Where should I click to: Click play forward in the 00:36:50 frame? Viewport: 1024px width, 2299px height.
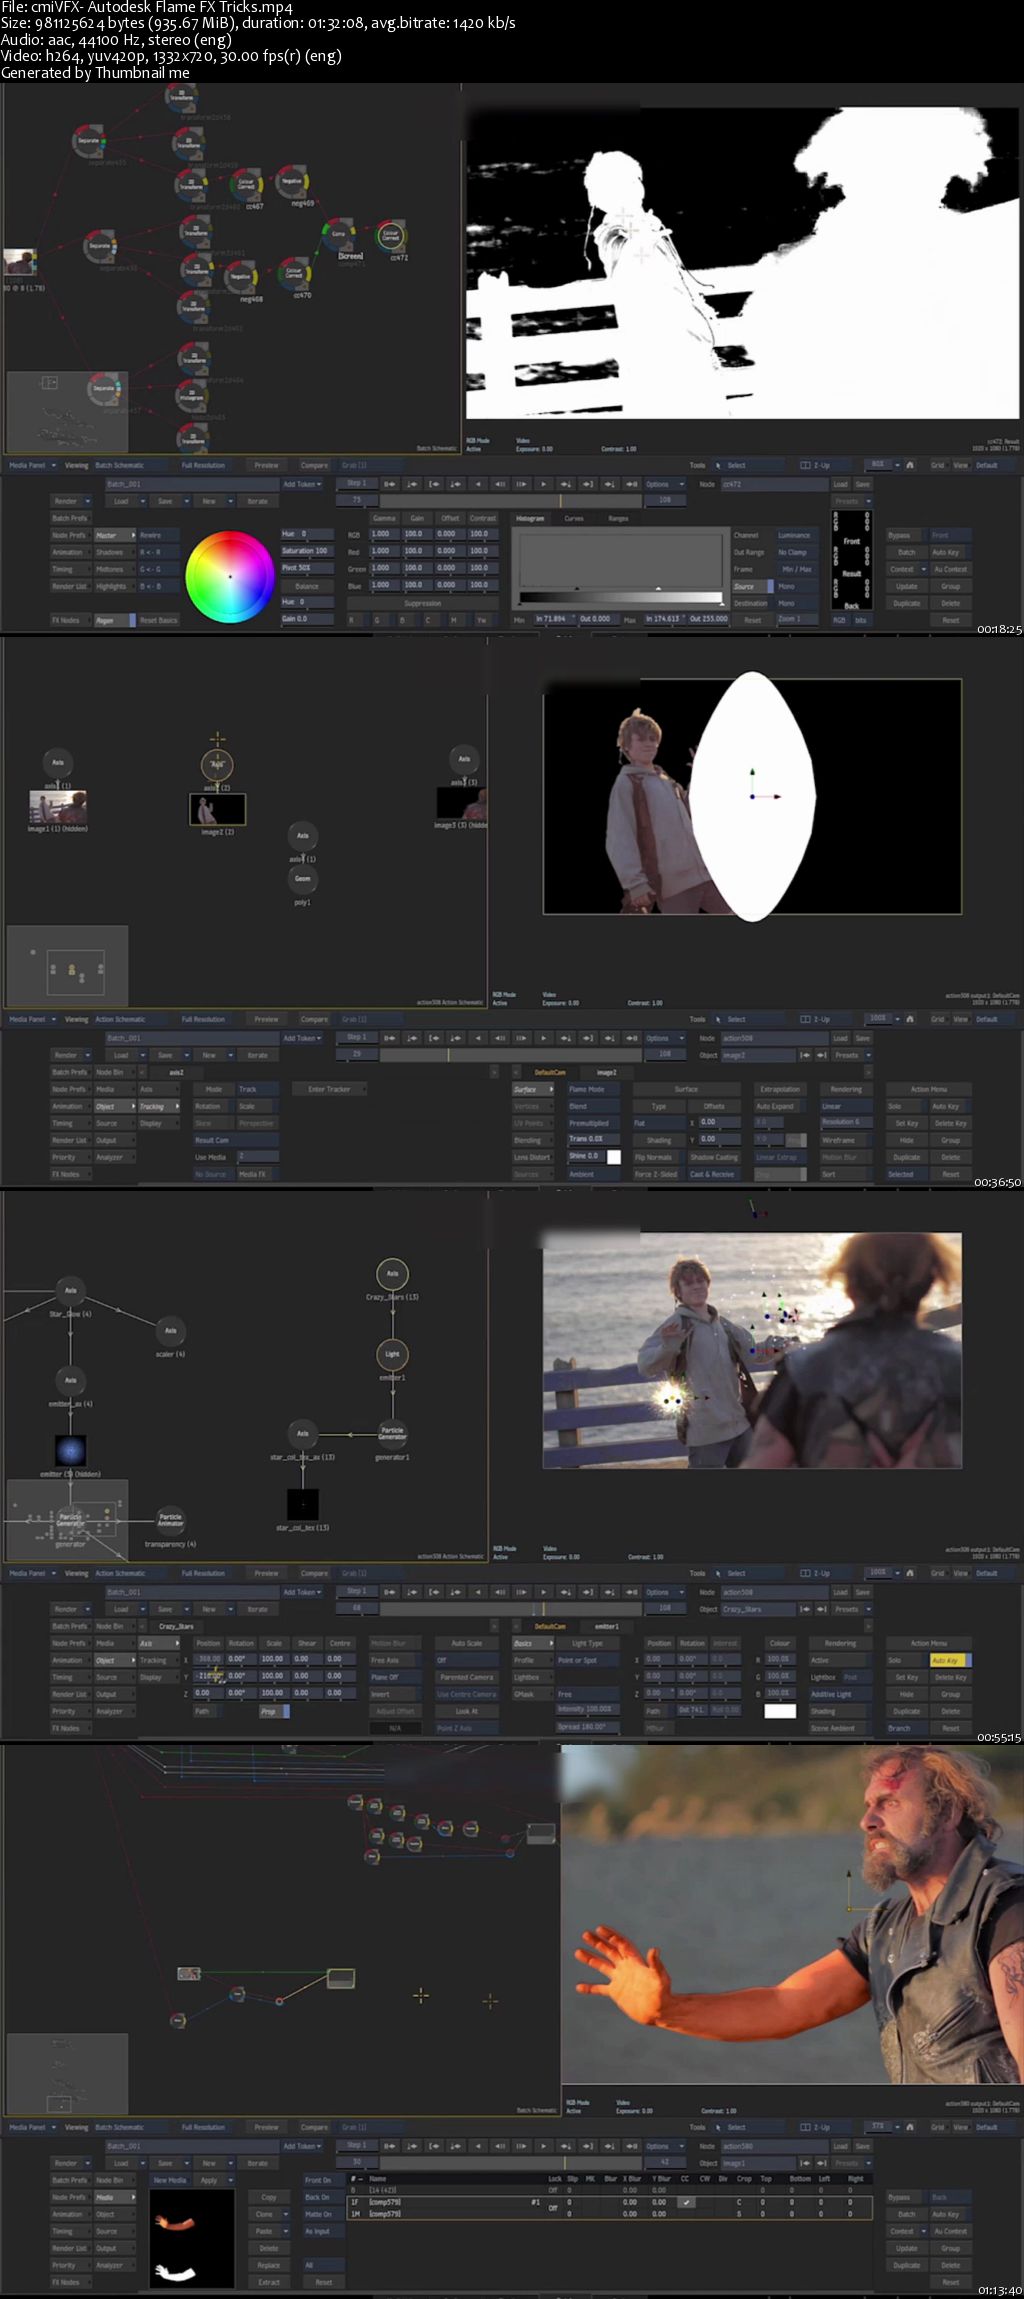coord(543,1038)
